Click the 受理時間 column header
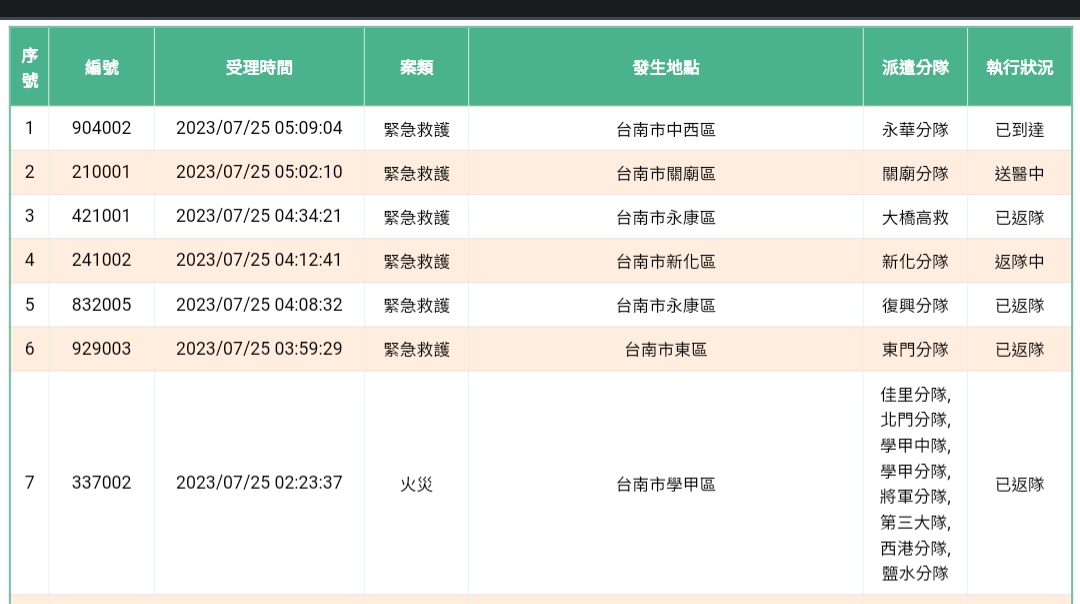Image resolution: width=1080 pixels, height=604 pixels. (259, 68)
